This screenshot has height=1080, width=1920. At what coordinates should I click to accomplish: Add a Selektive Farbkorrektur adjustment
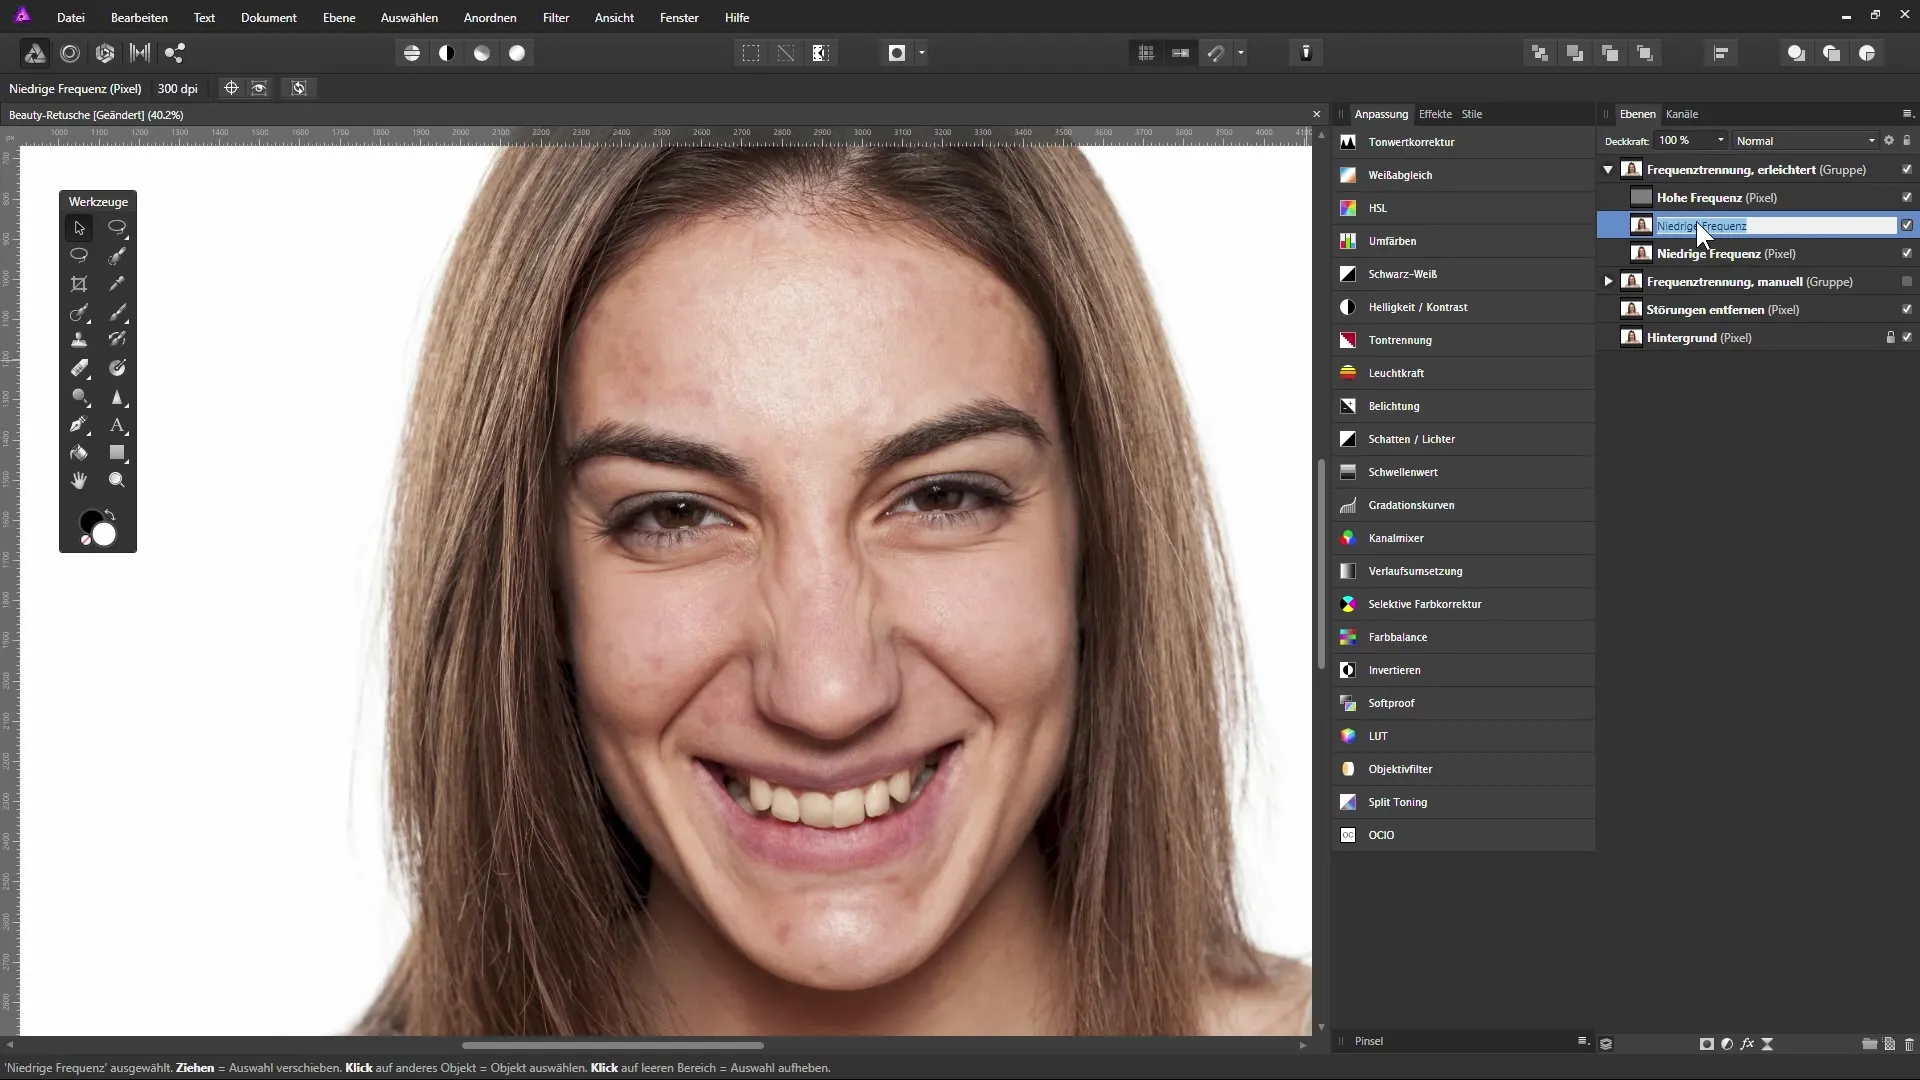pyautogui.click(x=1463, y=604)
